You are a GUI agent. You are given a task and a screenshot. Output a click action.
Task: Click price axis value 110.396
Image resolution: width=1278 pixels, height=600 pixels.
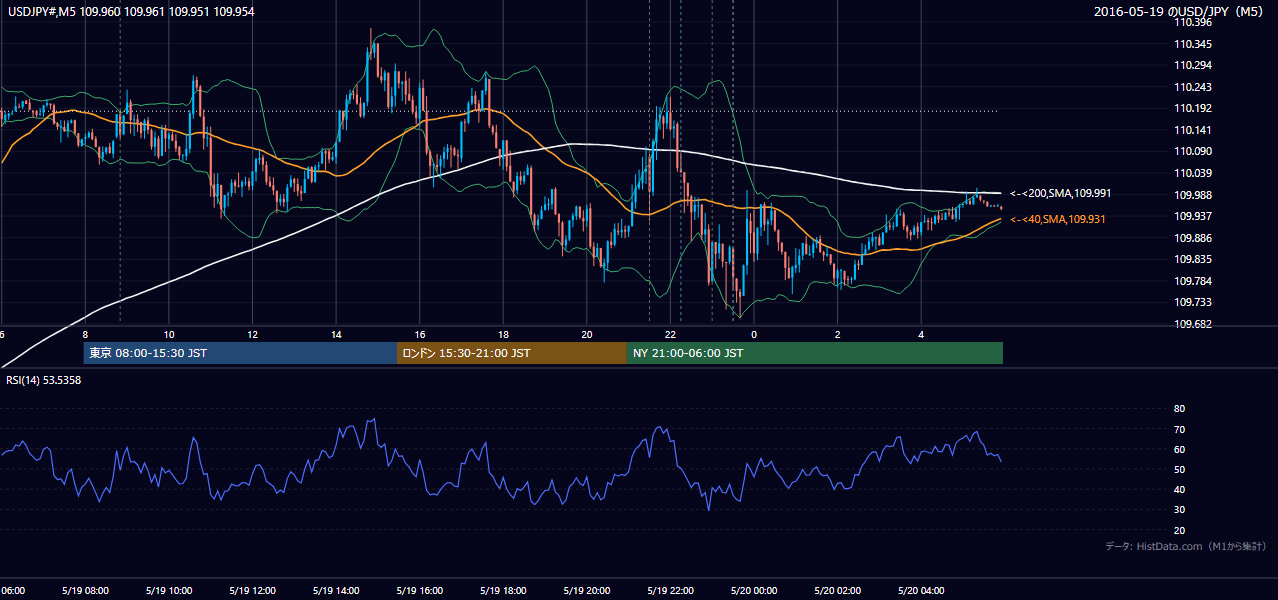pyautogui.click(x=1194, y=23)
